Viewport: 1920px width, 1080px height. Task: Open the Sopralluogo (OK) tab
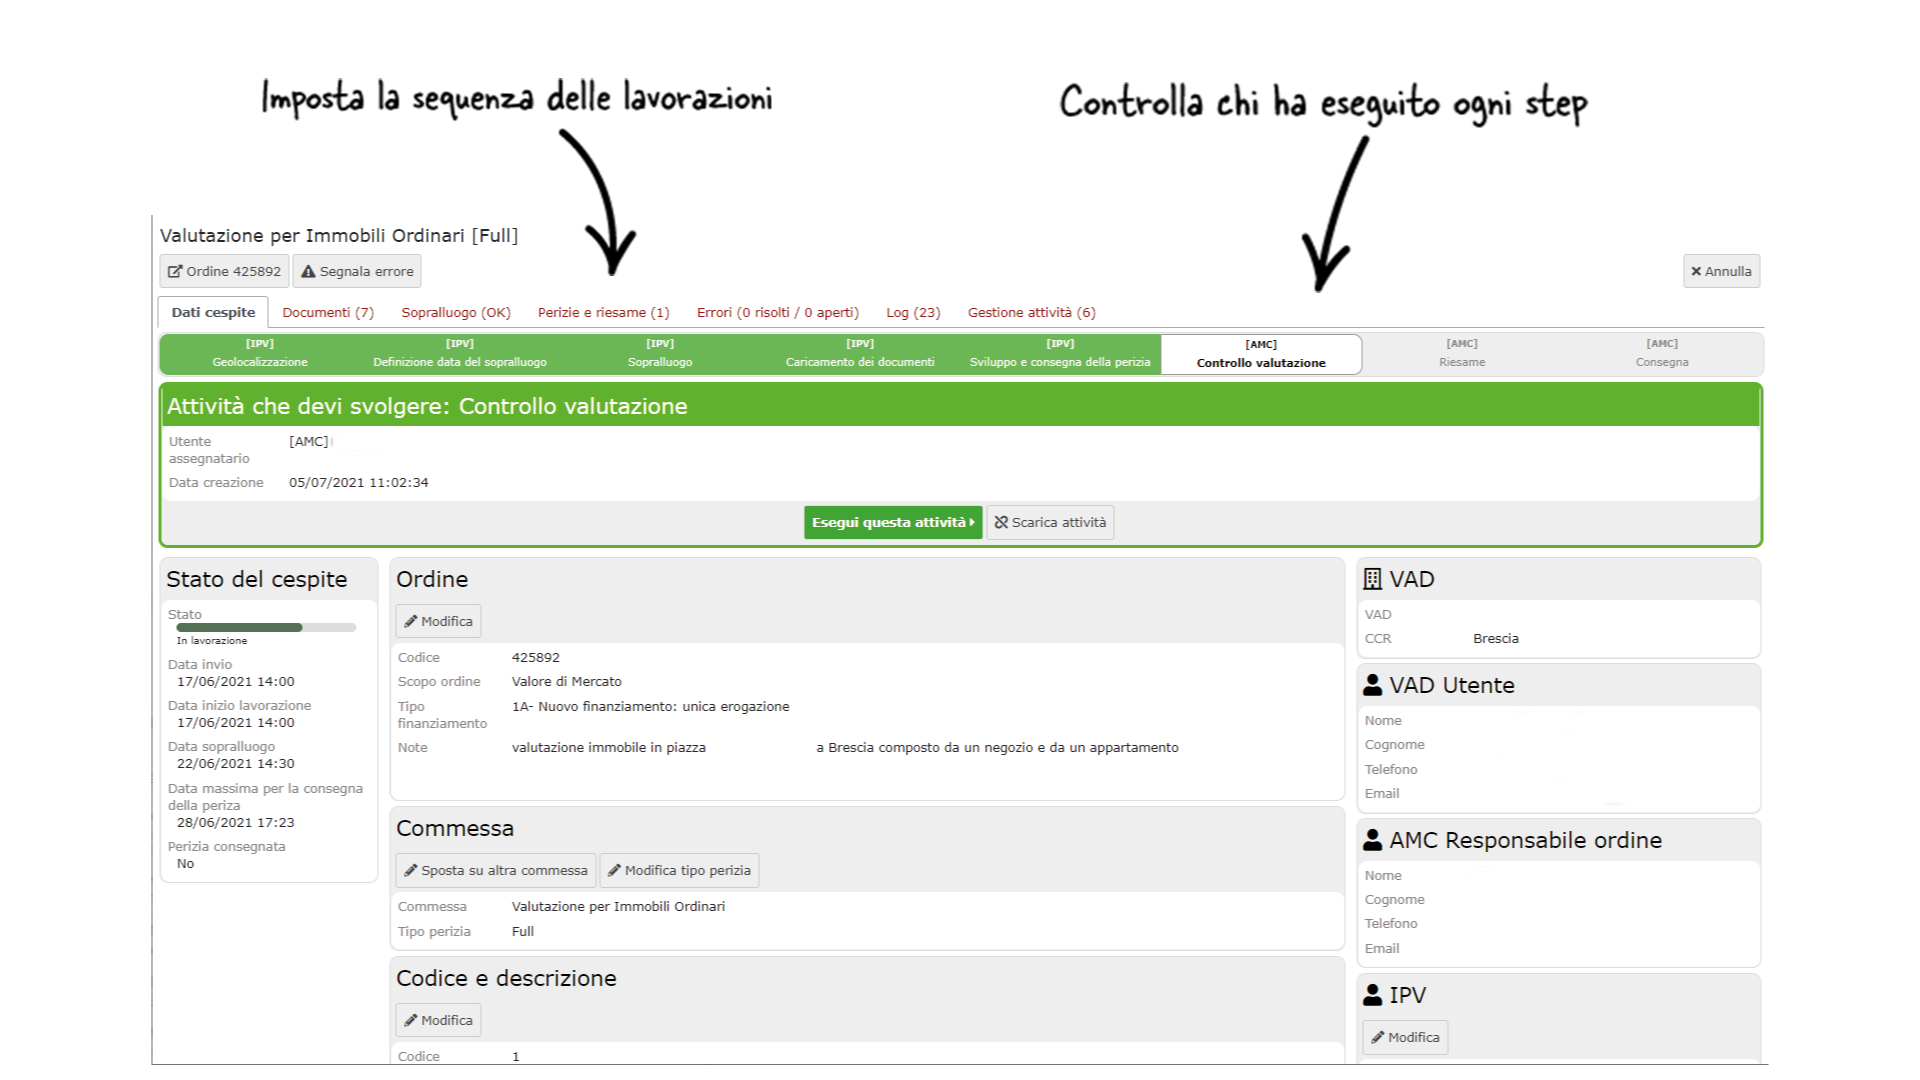(x=456, y=312)
